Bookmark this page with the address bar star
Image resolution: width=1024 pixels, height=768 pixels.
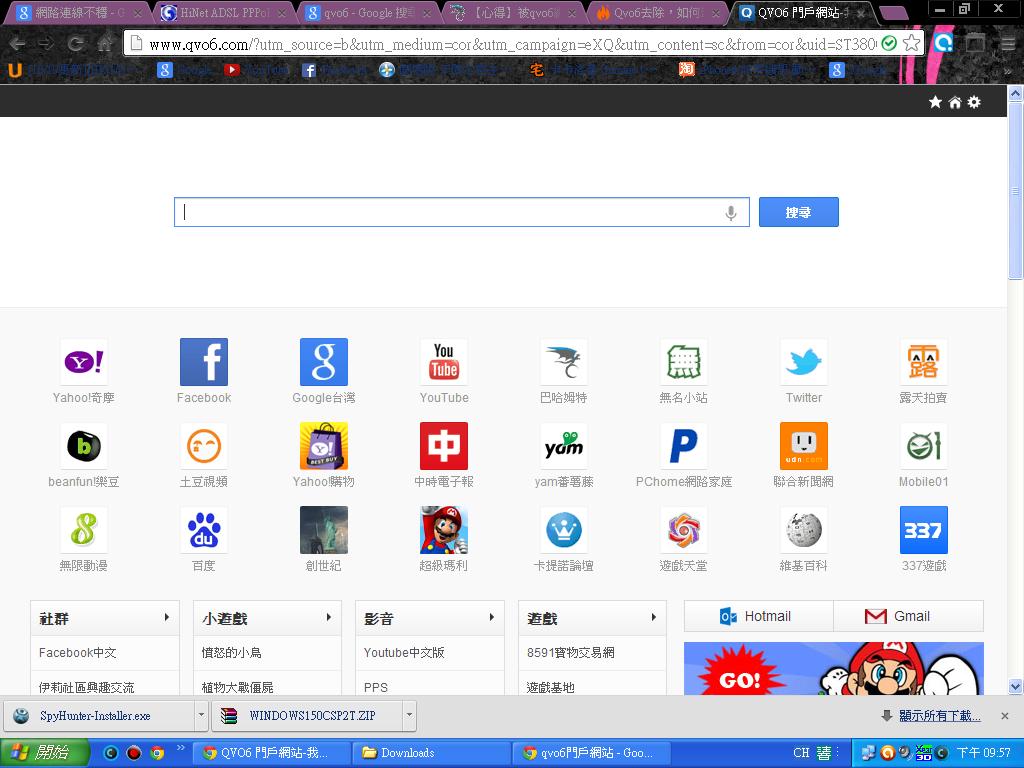(x=911, y=44)
